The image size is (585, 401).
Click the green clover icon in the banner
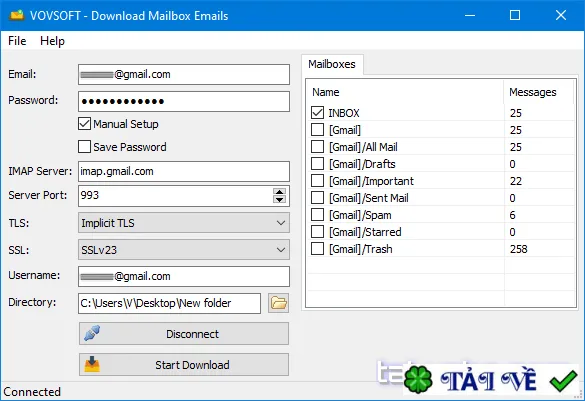418,380
